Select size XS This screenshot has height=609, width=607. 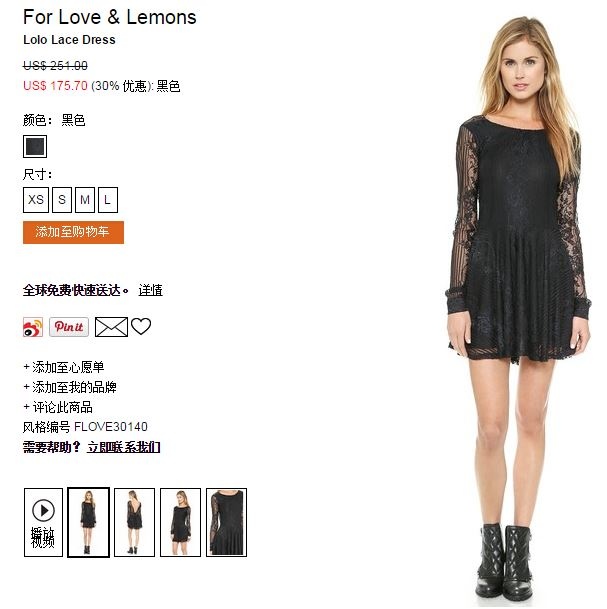pos(36,200)
